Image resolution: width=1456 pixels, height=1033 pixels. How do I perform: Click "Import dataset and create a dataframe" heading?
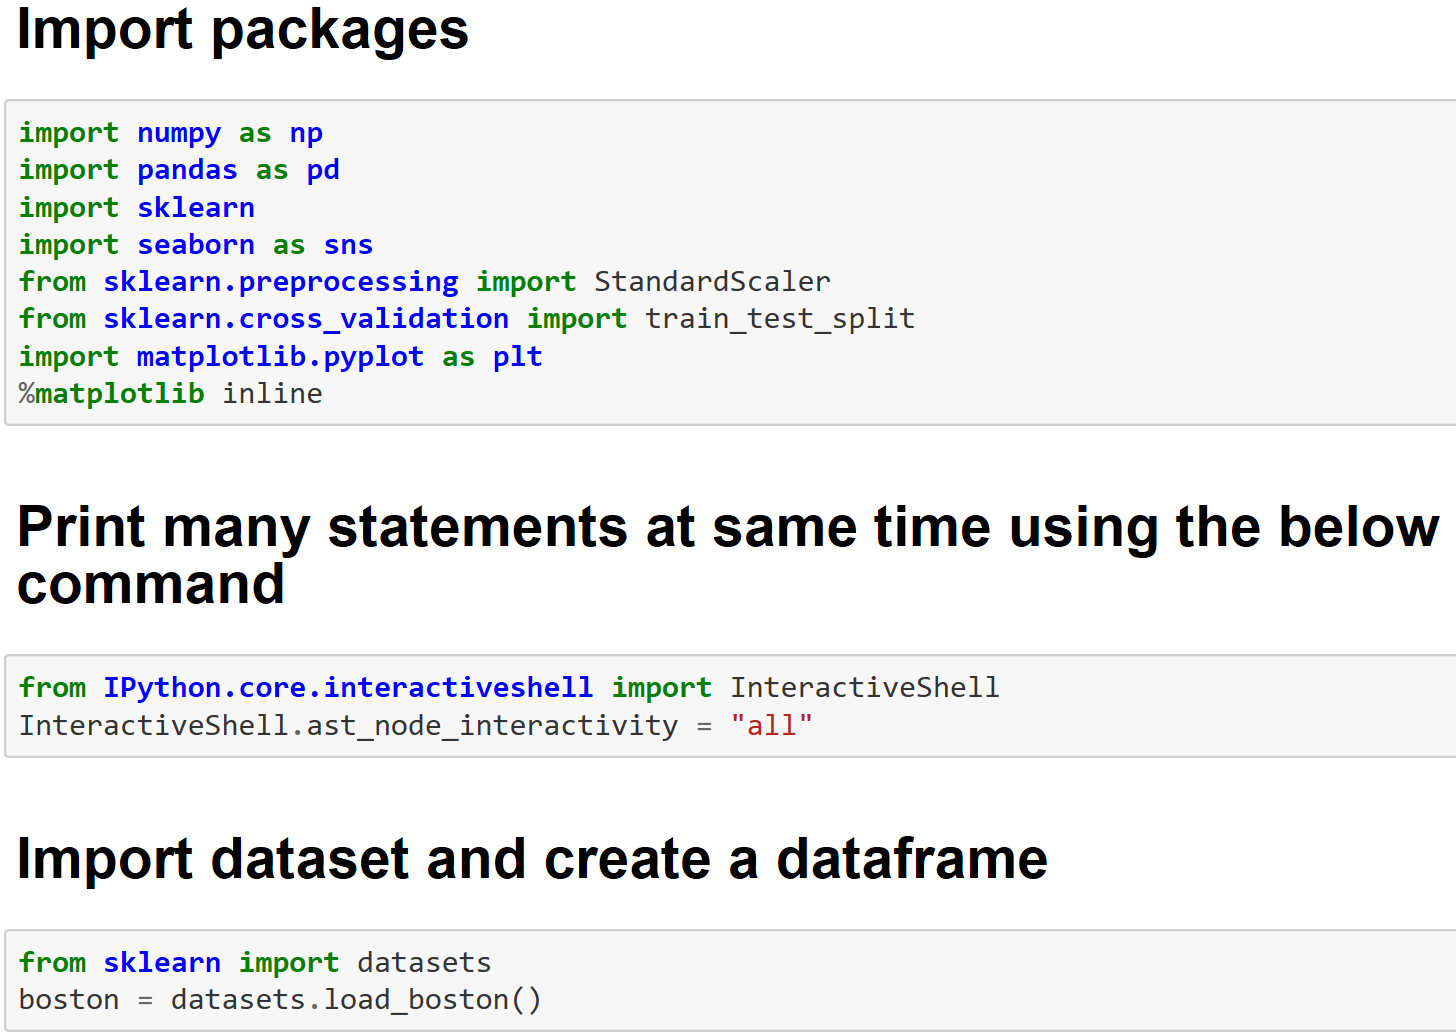click(532, 859)
